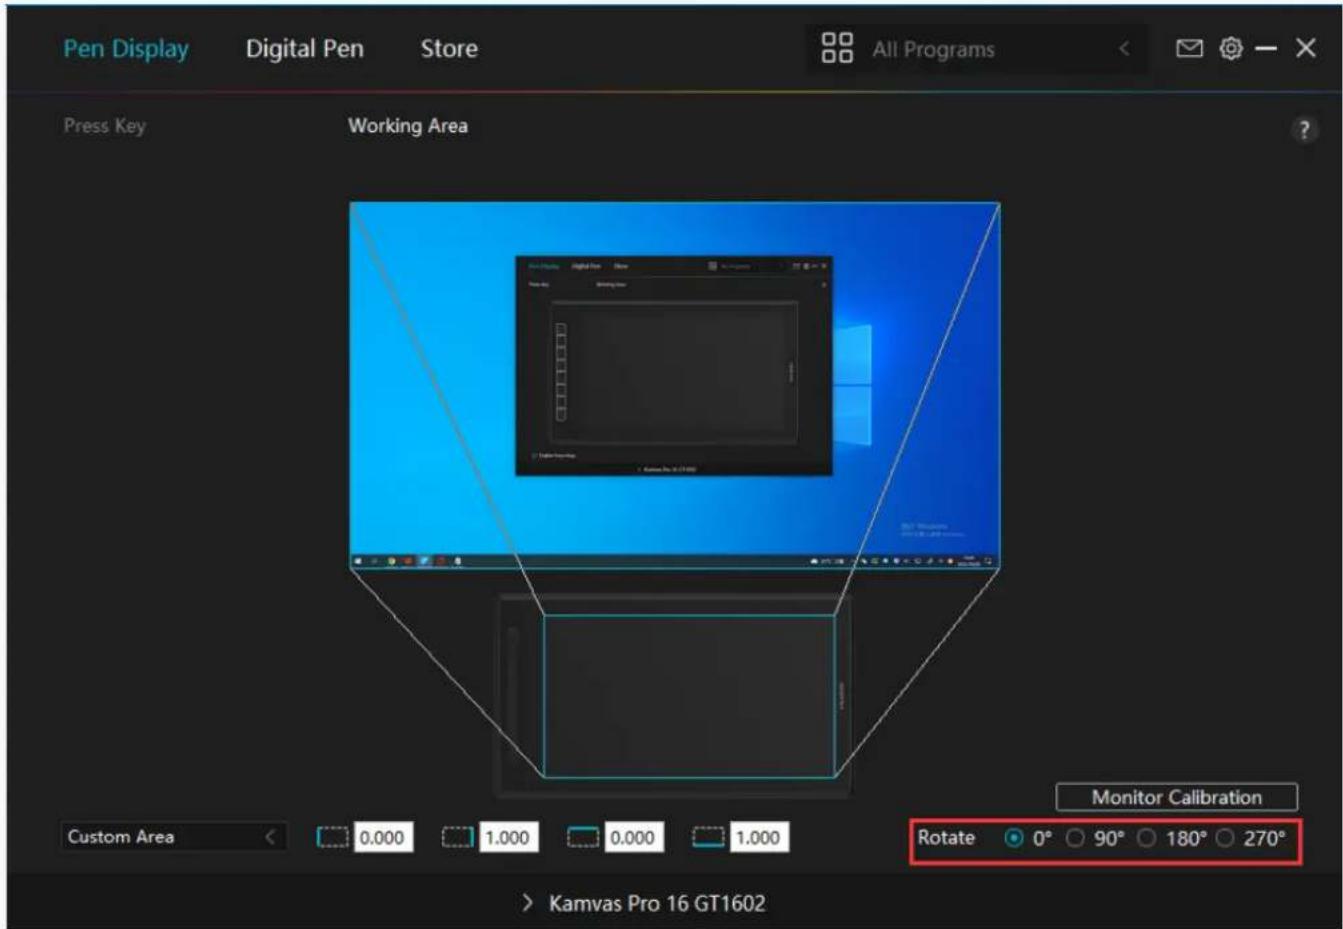The image size is (1343, 929).
Task: Click the top edge area icon
Action: 583,837
